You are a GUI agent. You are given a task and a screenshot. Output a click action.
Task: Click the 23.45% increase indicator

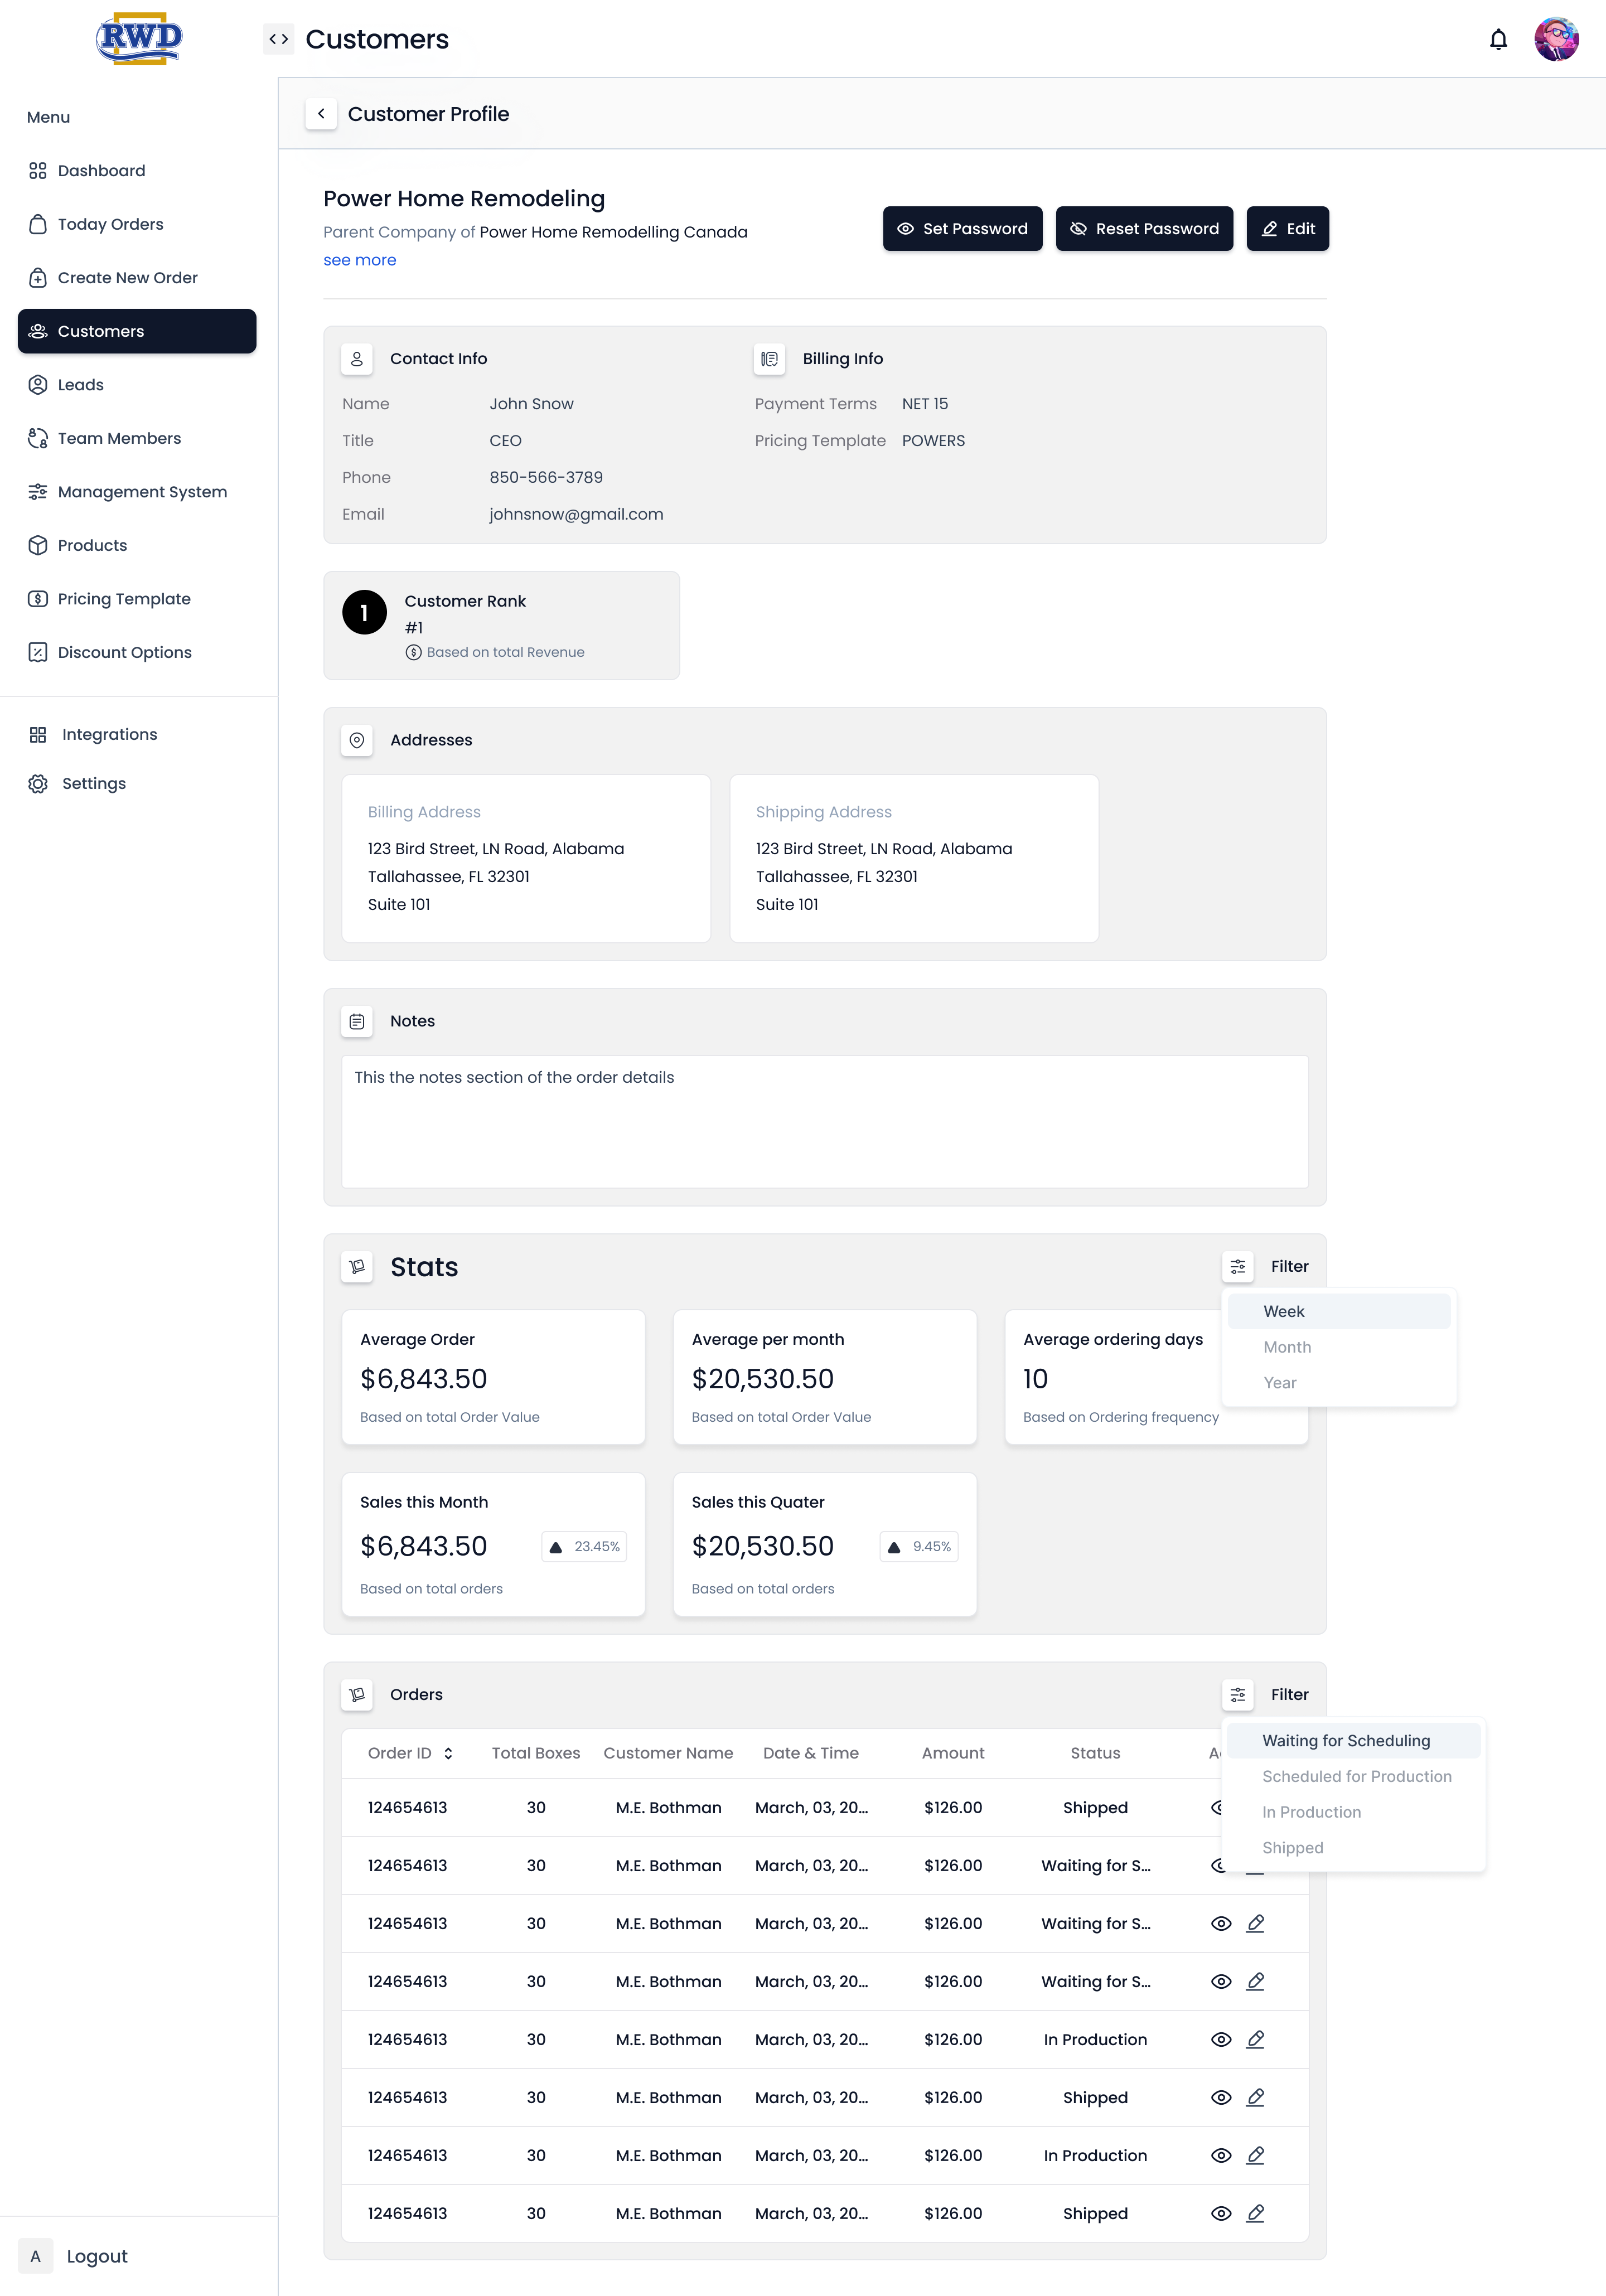tap(584, 1547)
